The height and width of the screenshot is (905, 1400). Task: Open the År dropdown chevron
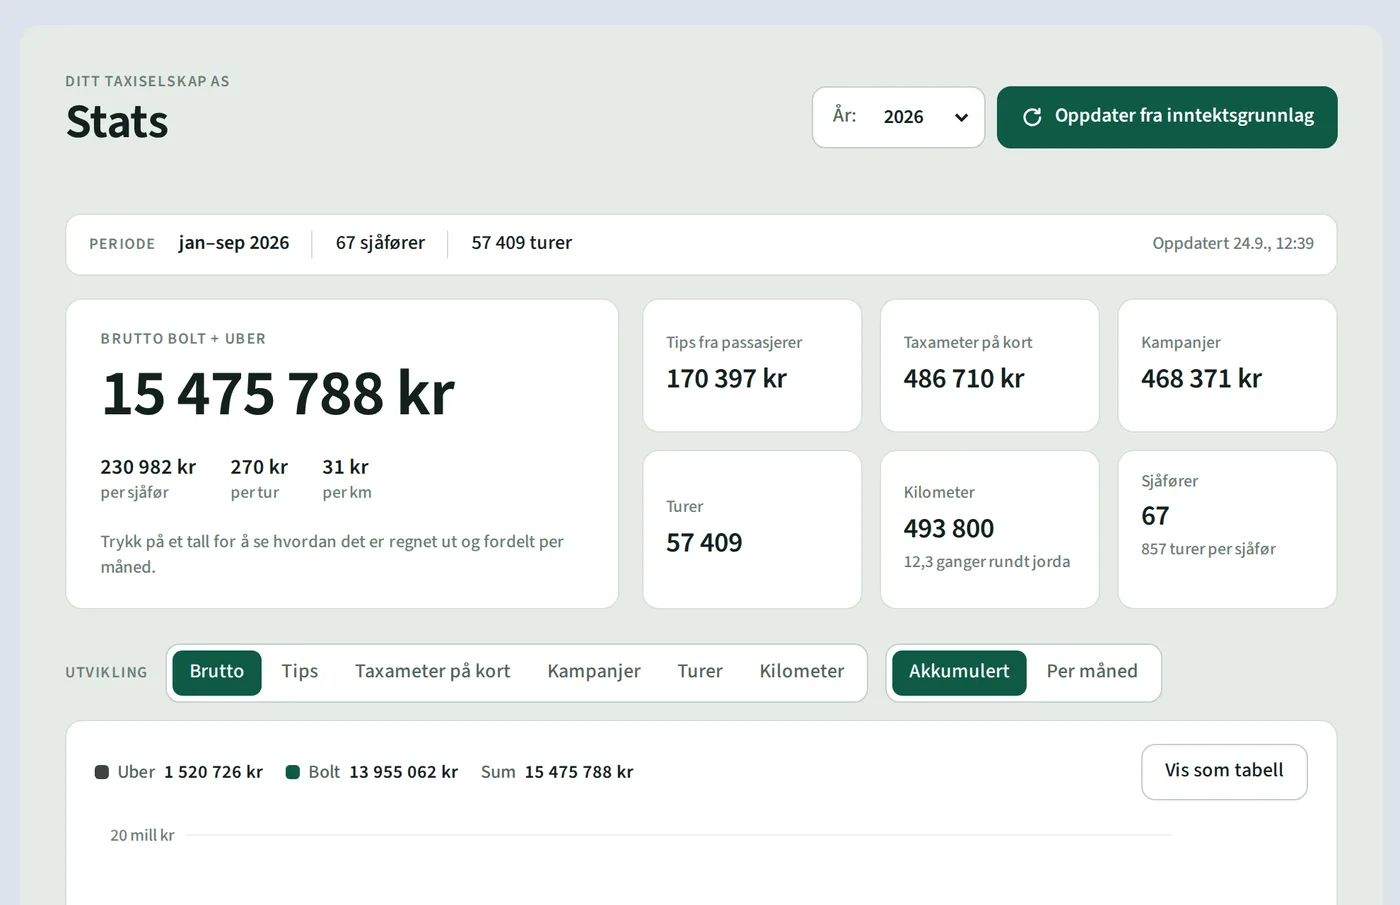(961, 117)
